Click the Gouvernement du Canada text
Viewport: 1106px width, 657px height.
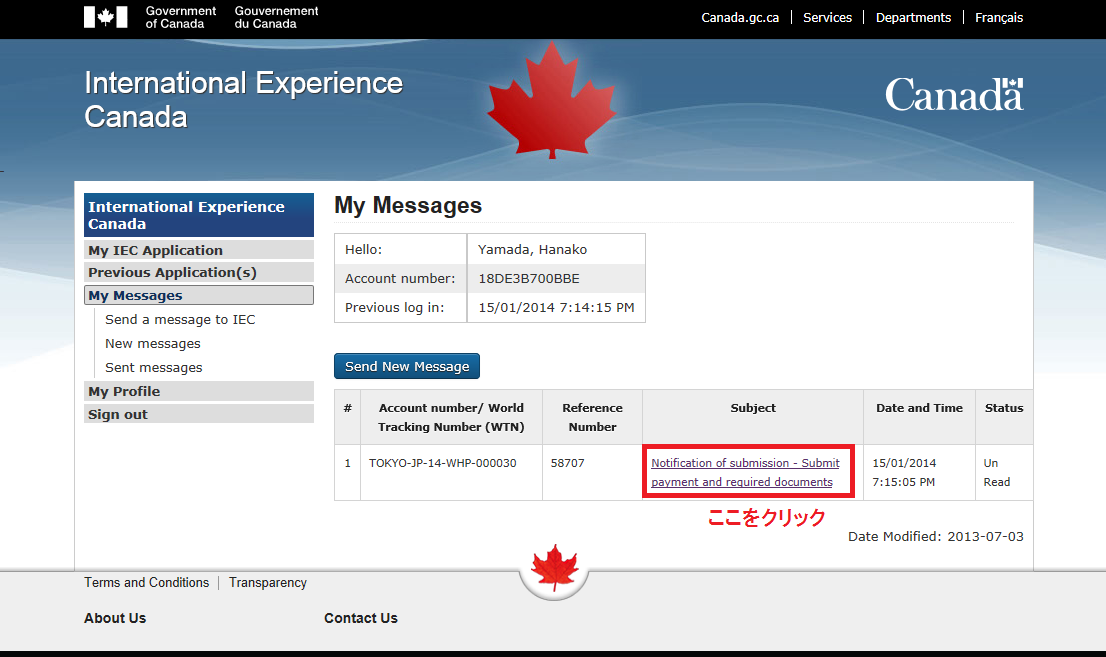pyautogui.click(x=276, y=18)
